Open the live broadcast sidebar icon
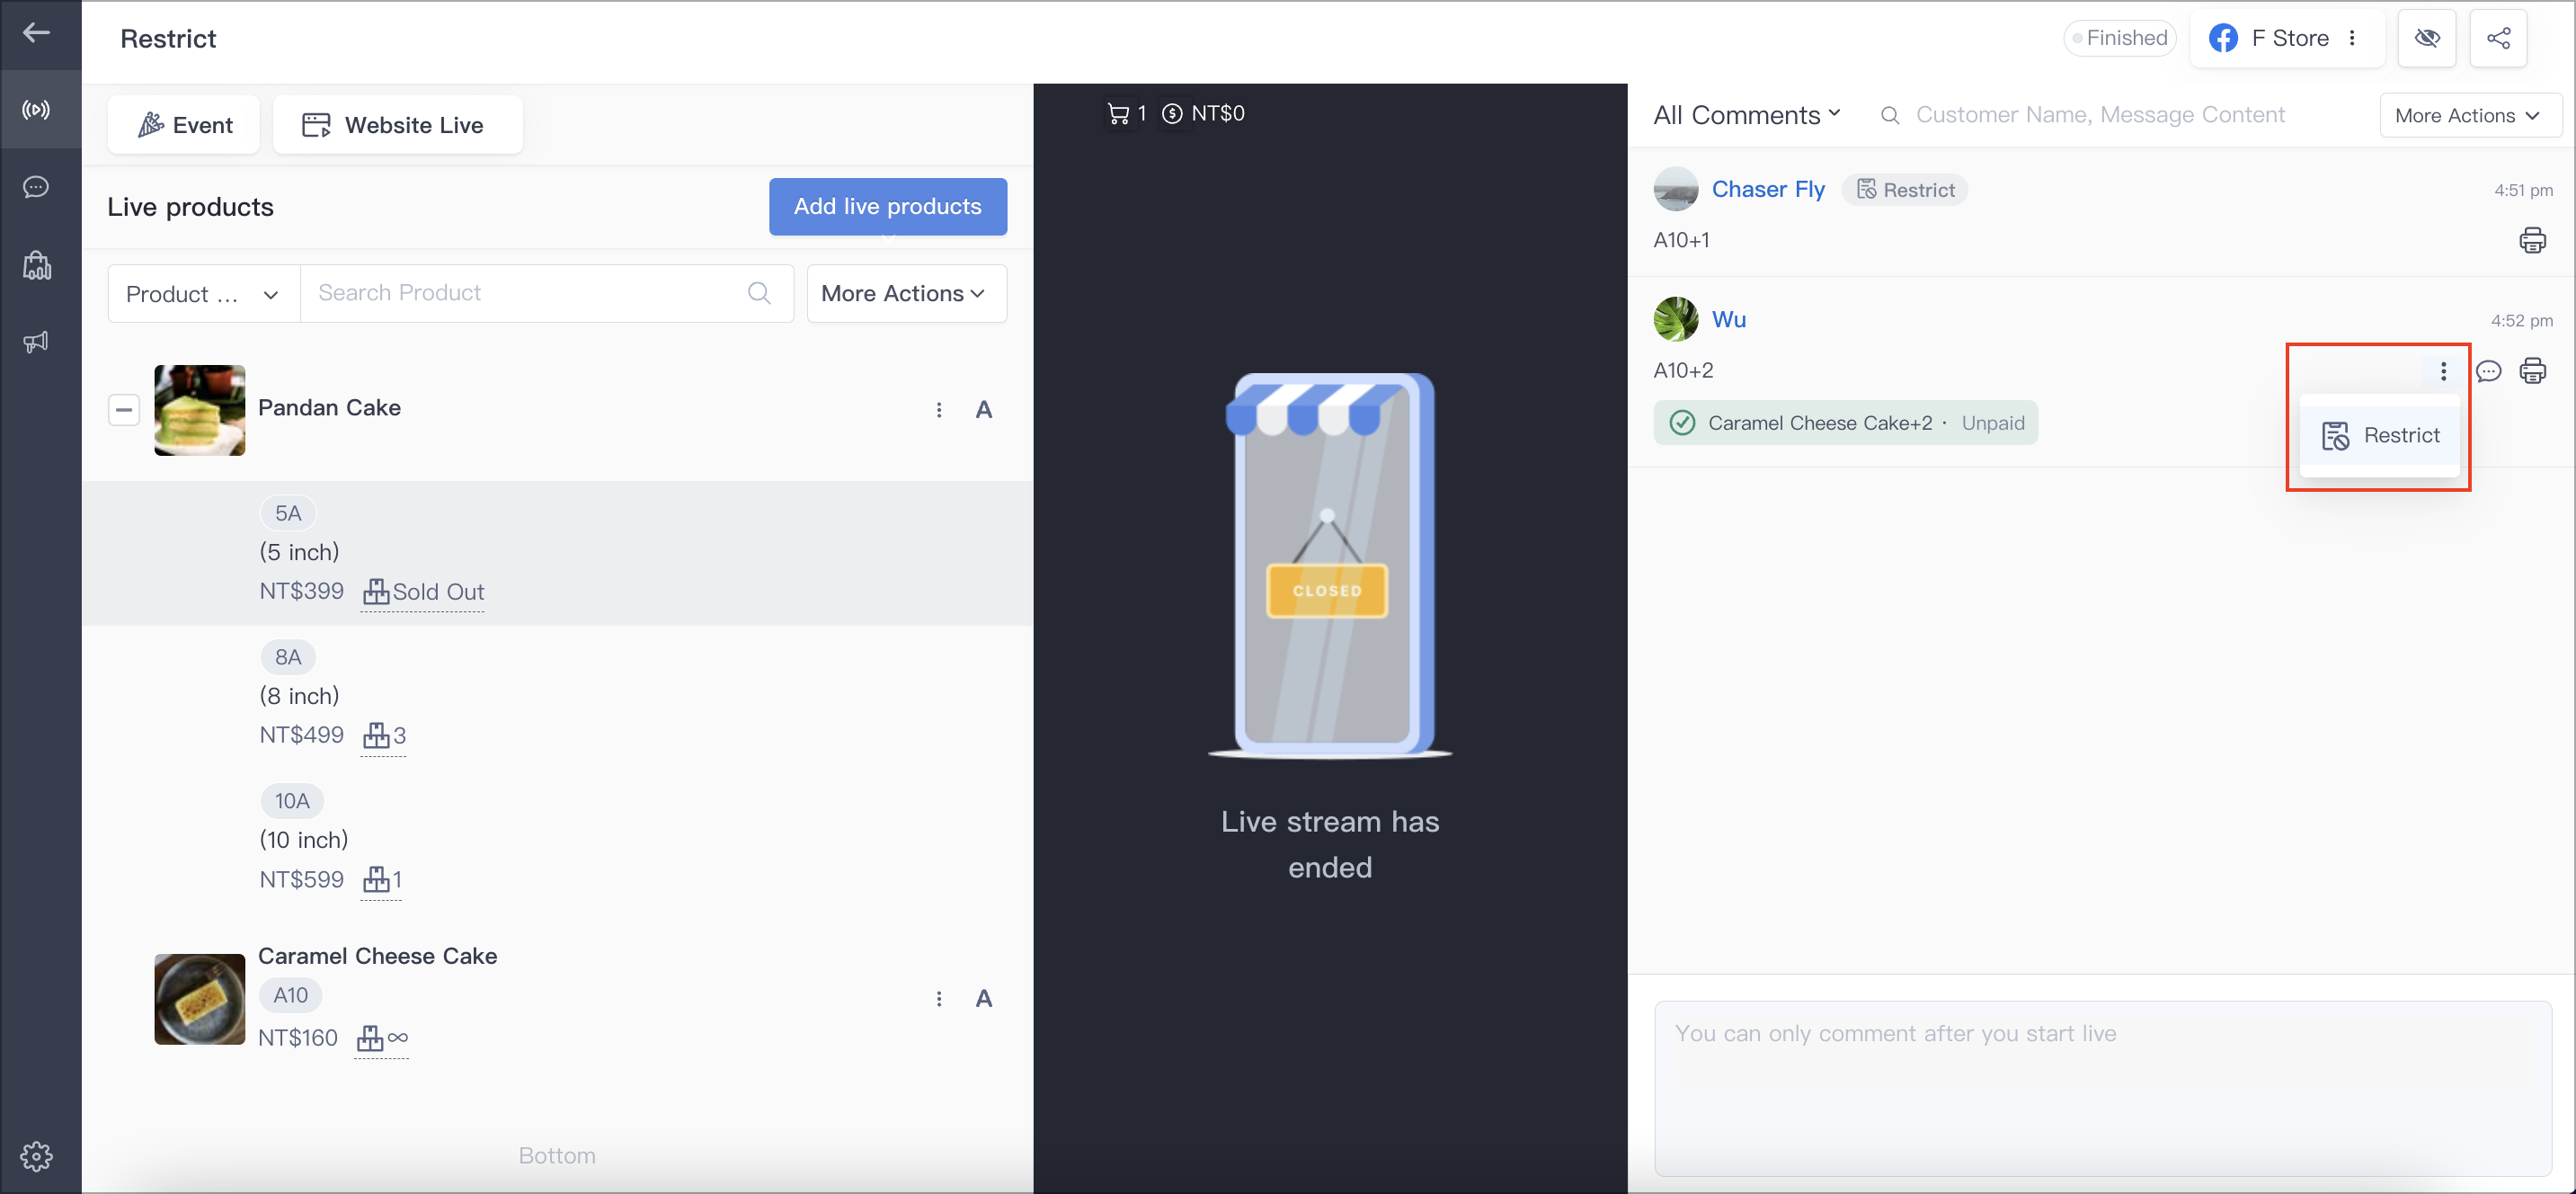The height and width of the screenshot is (1194, 2576). pos(37,110)
